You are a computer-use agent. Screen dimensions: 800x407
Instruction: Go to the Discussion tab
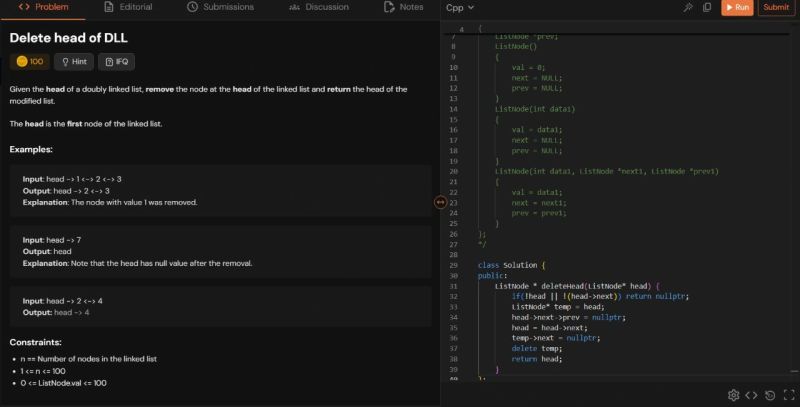point(319,7)
